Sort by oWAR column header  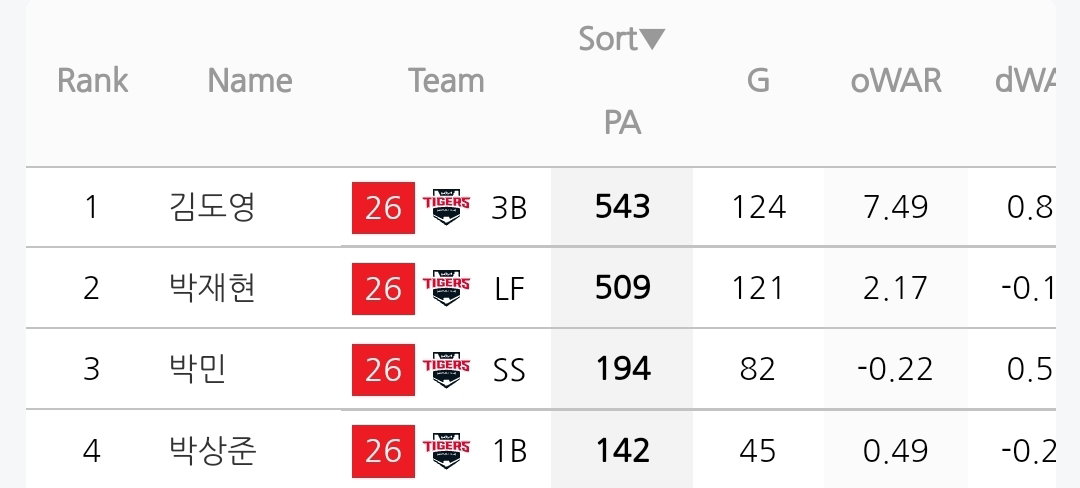895,81
